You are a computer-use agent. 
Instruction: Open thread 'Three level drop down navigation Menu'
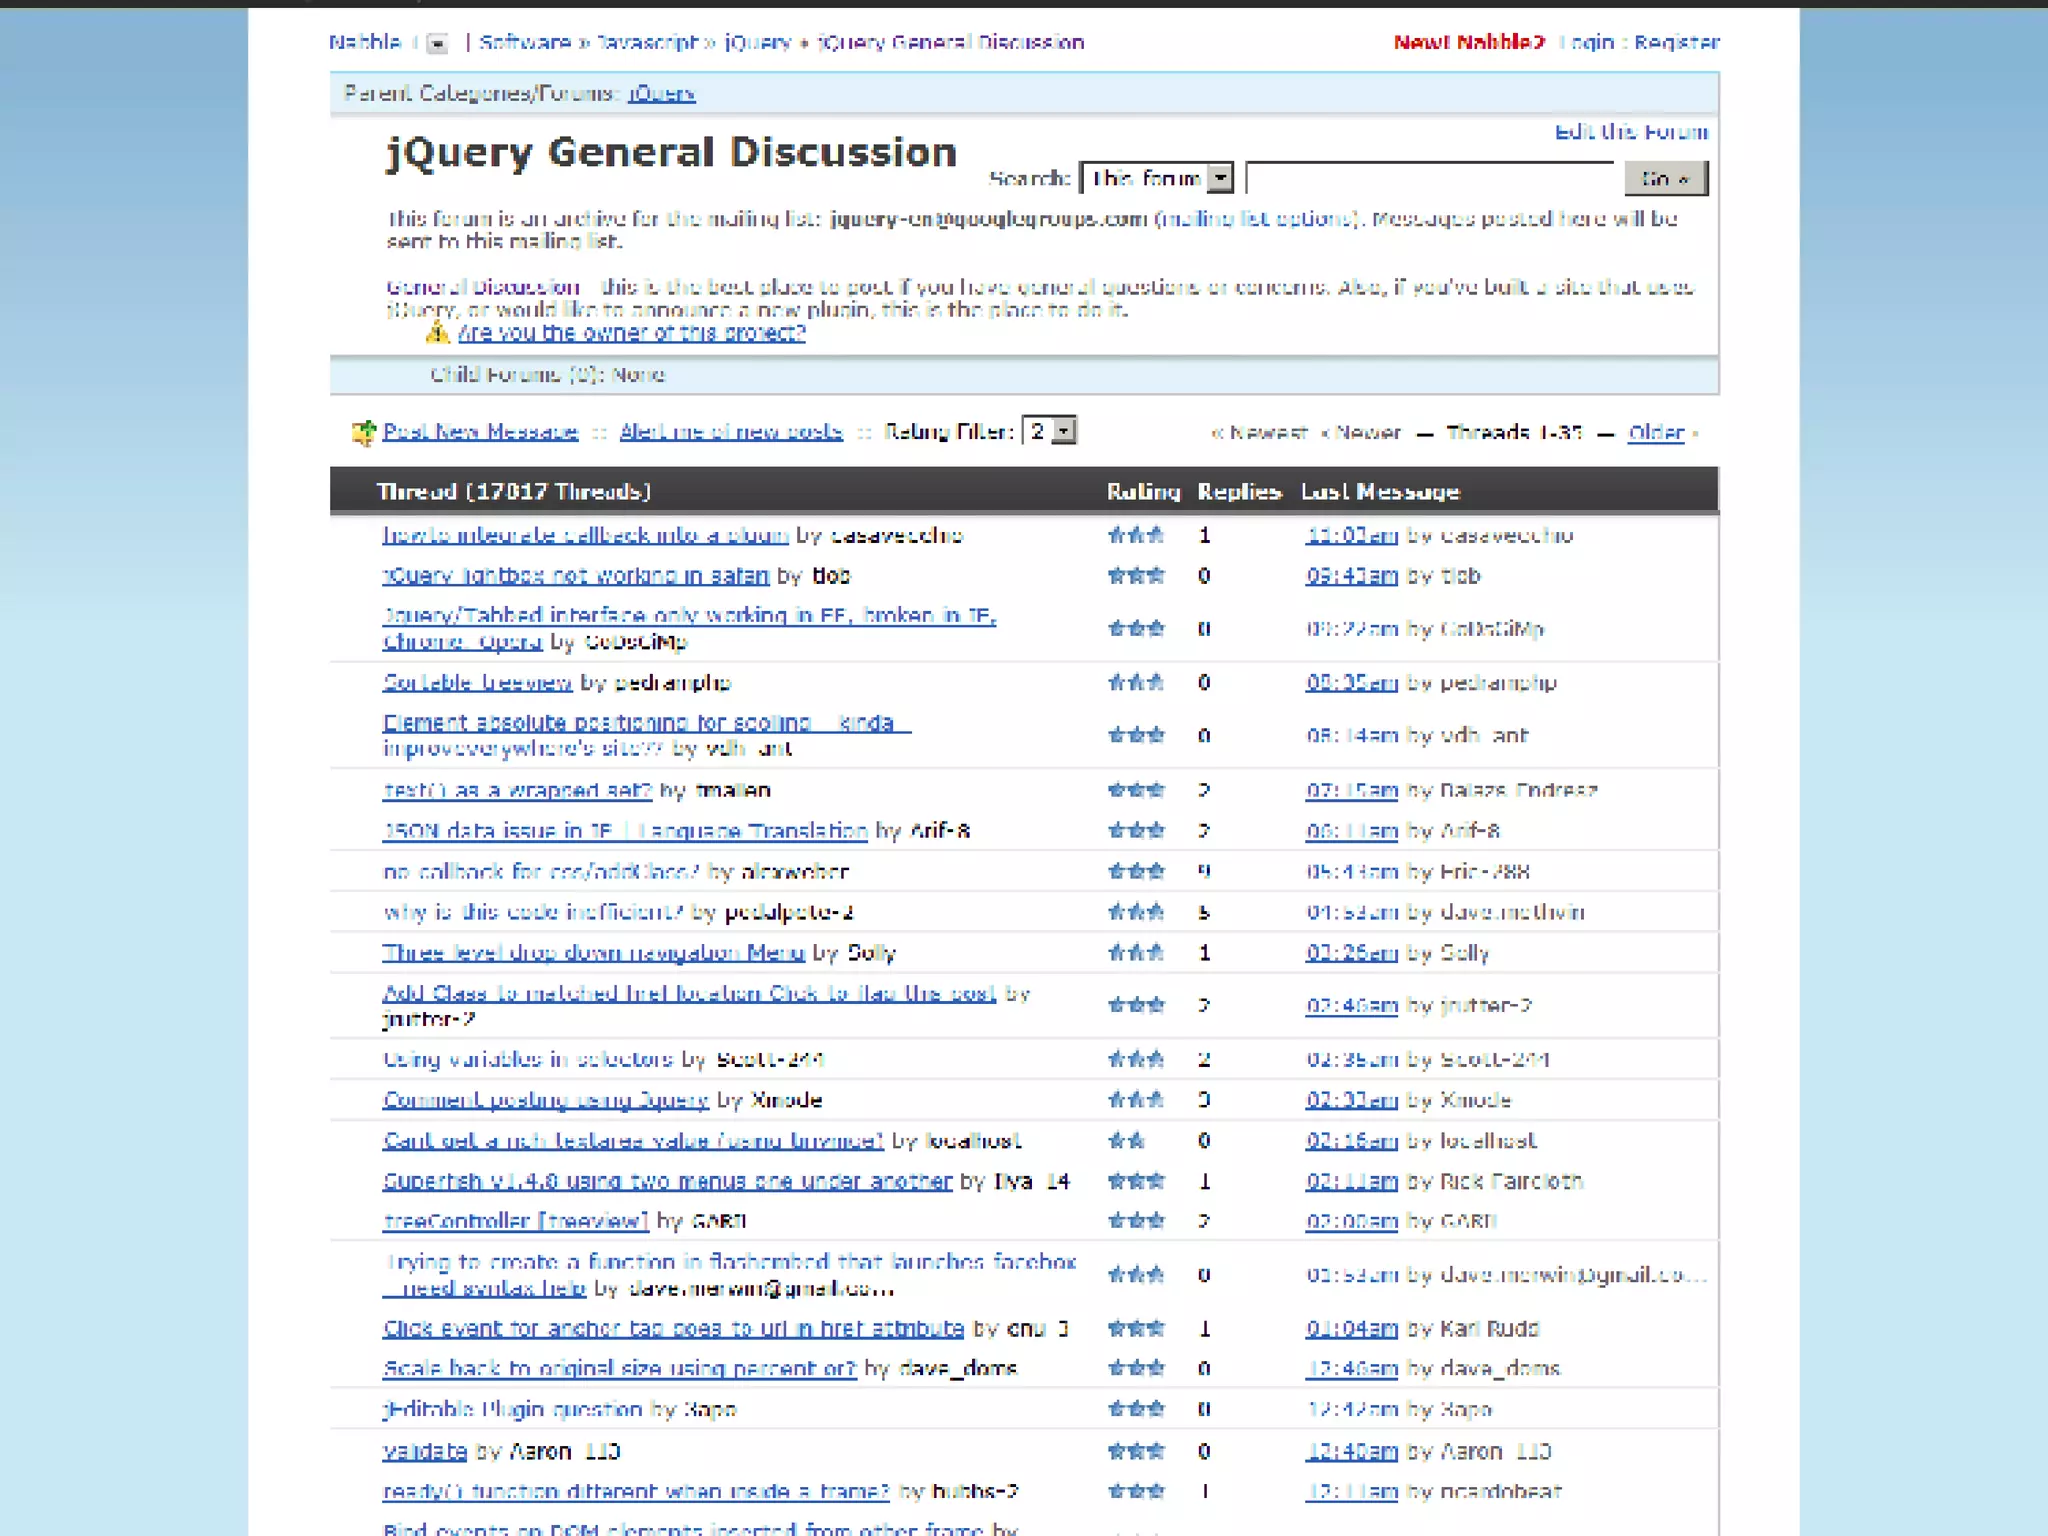(x=593, y=952)
